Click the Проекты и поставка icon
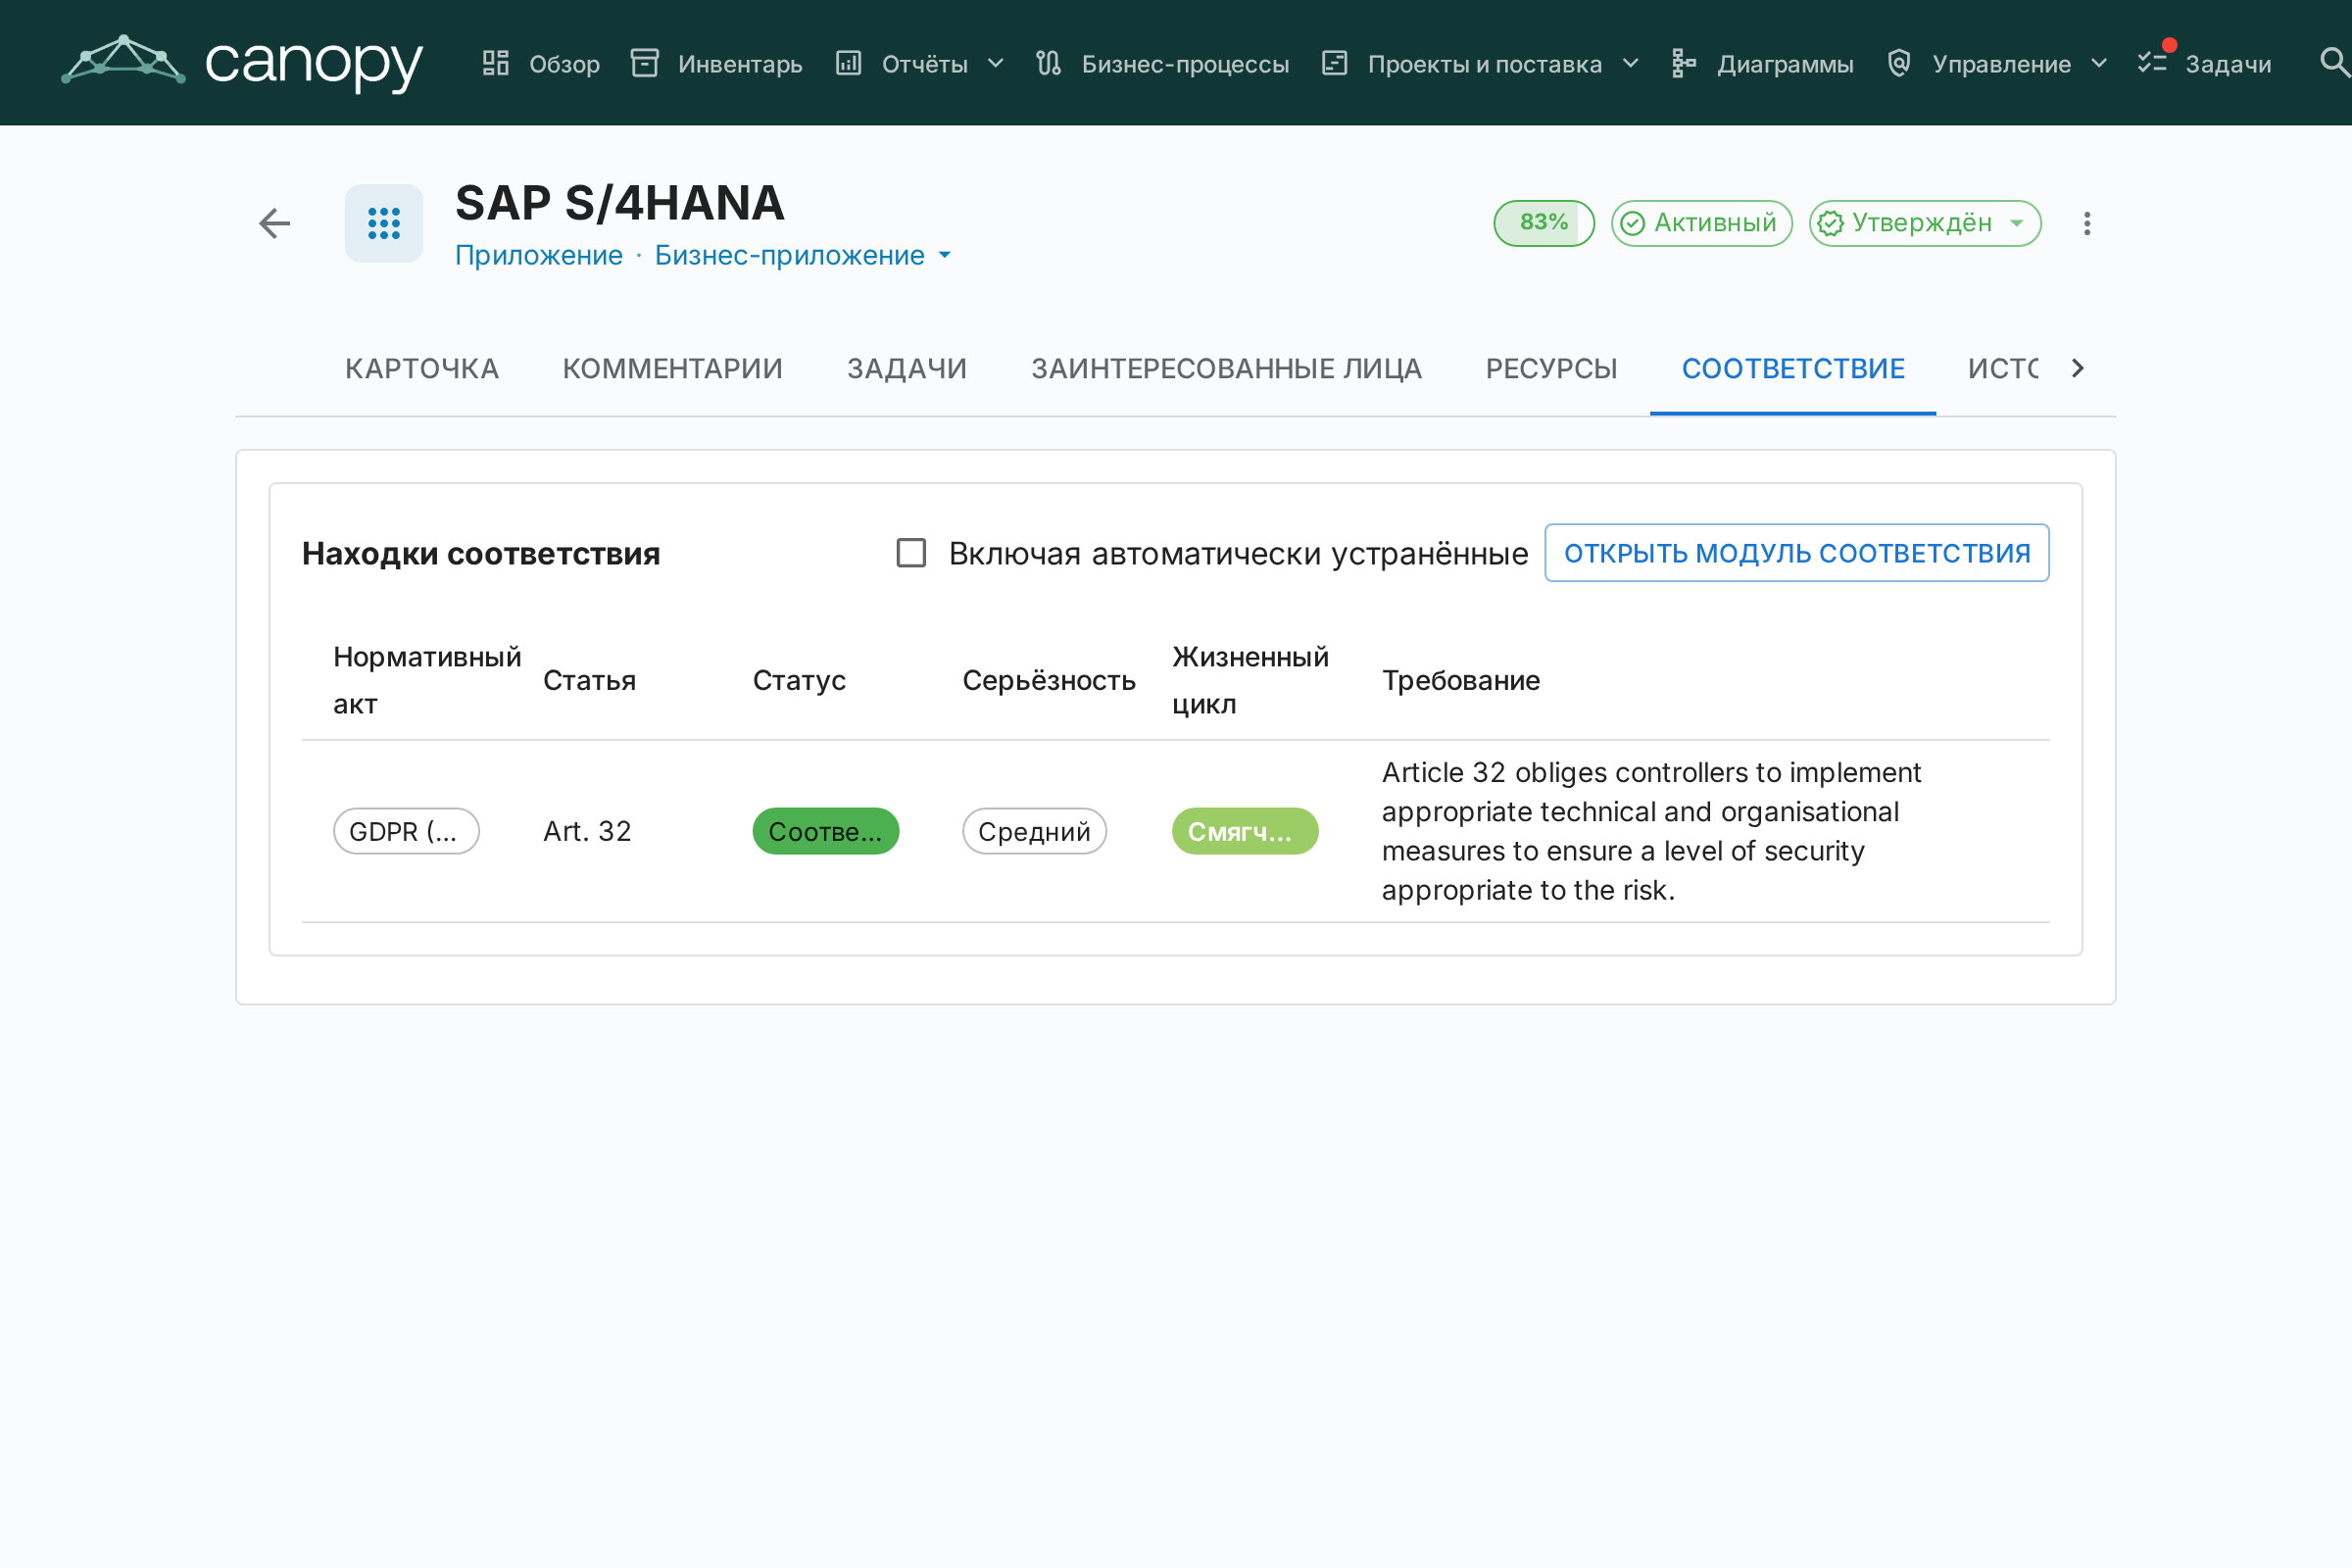The width and height of the screenshot is (2352, 1568). [1335, 63]
